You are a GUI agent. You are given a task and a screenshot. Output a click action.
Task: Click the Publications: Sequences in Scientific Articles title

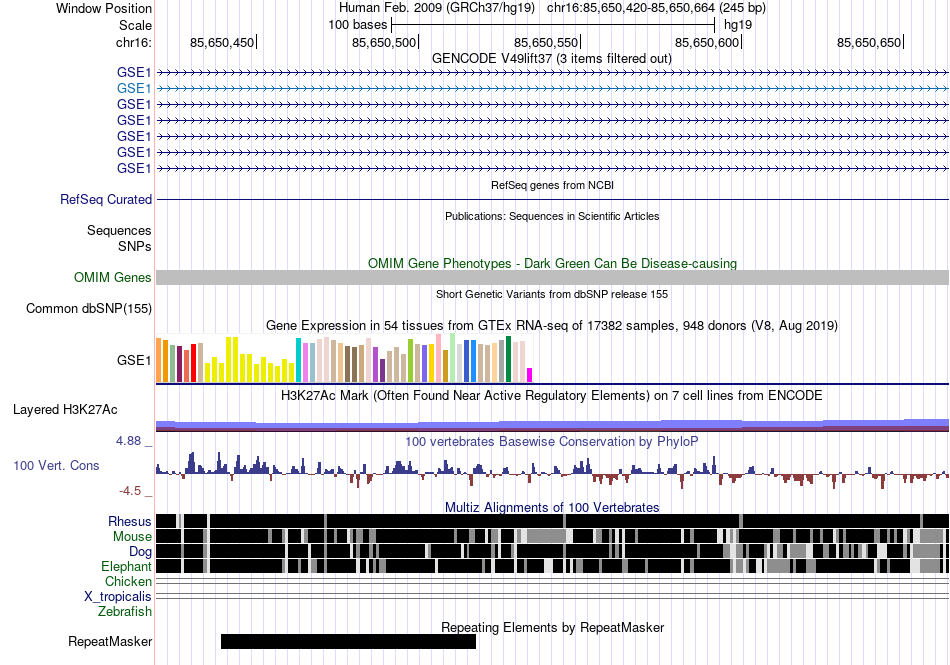(552, 216)
